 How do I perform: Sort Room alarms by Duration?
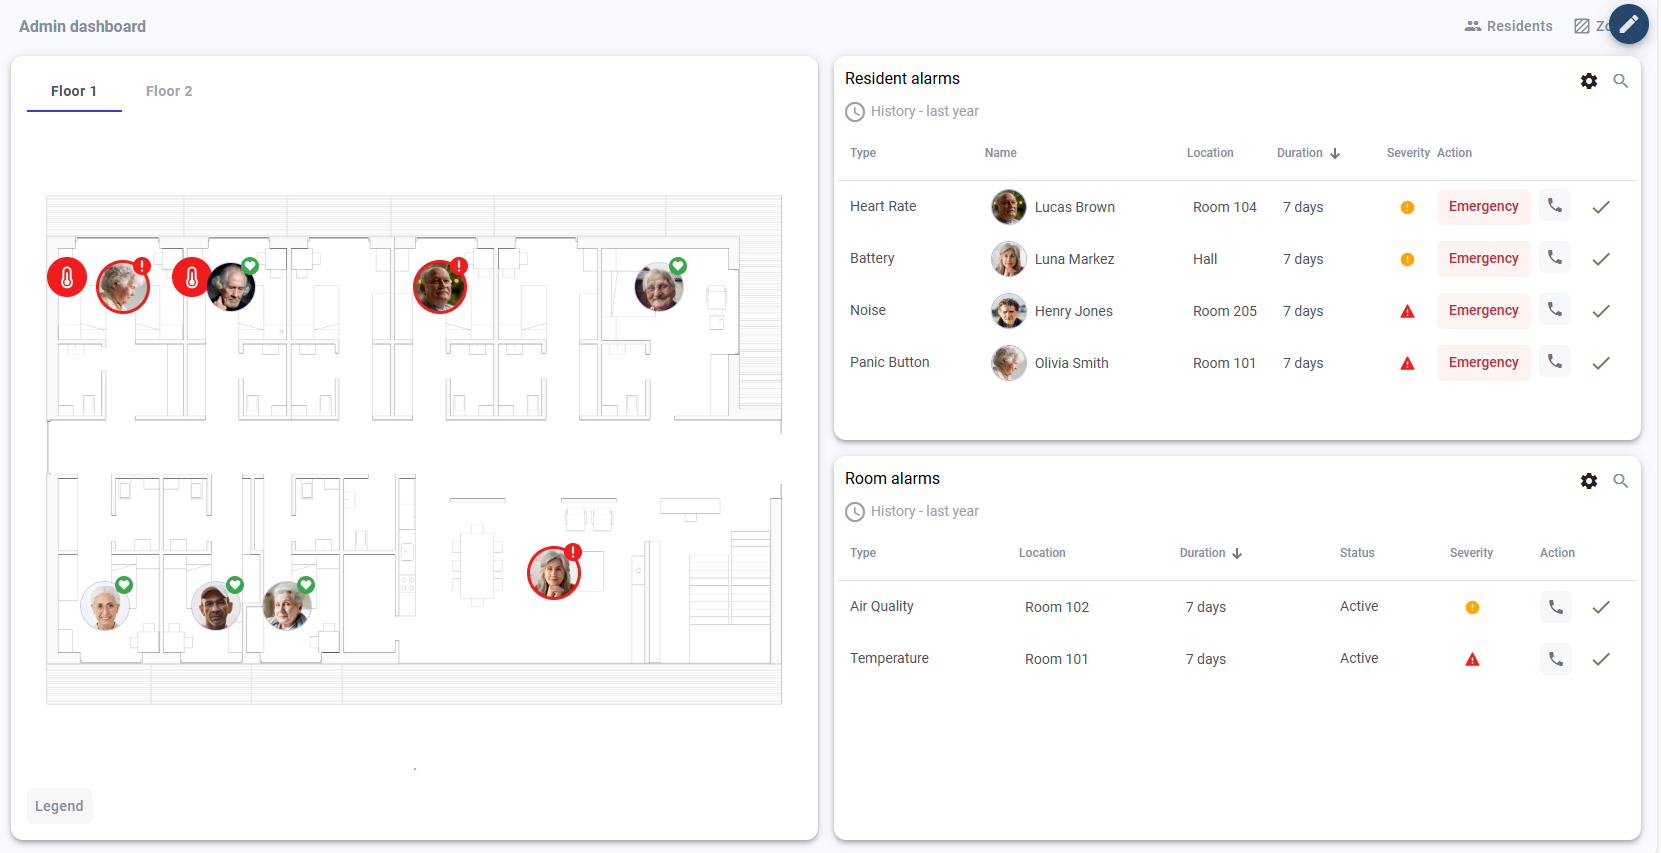[x=1211, y=553]
